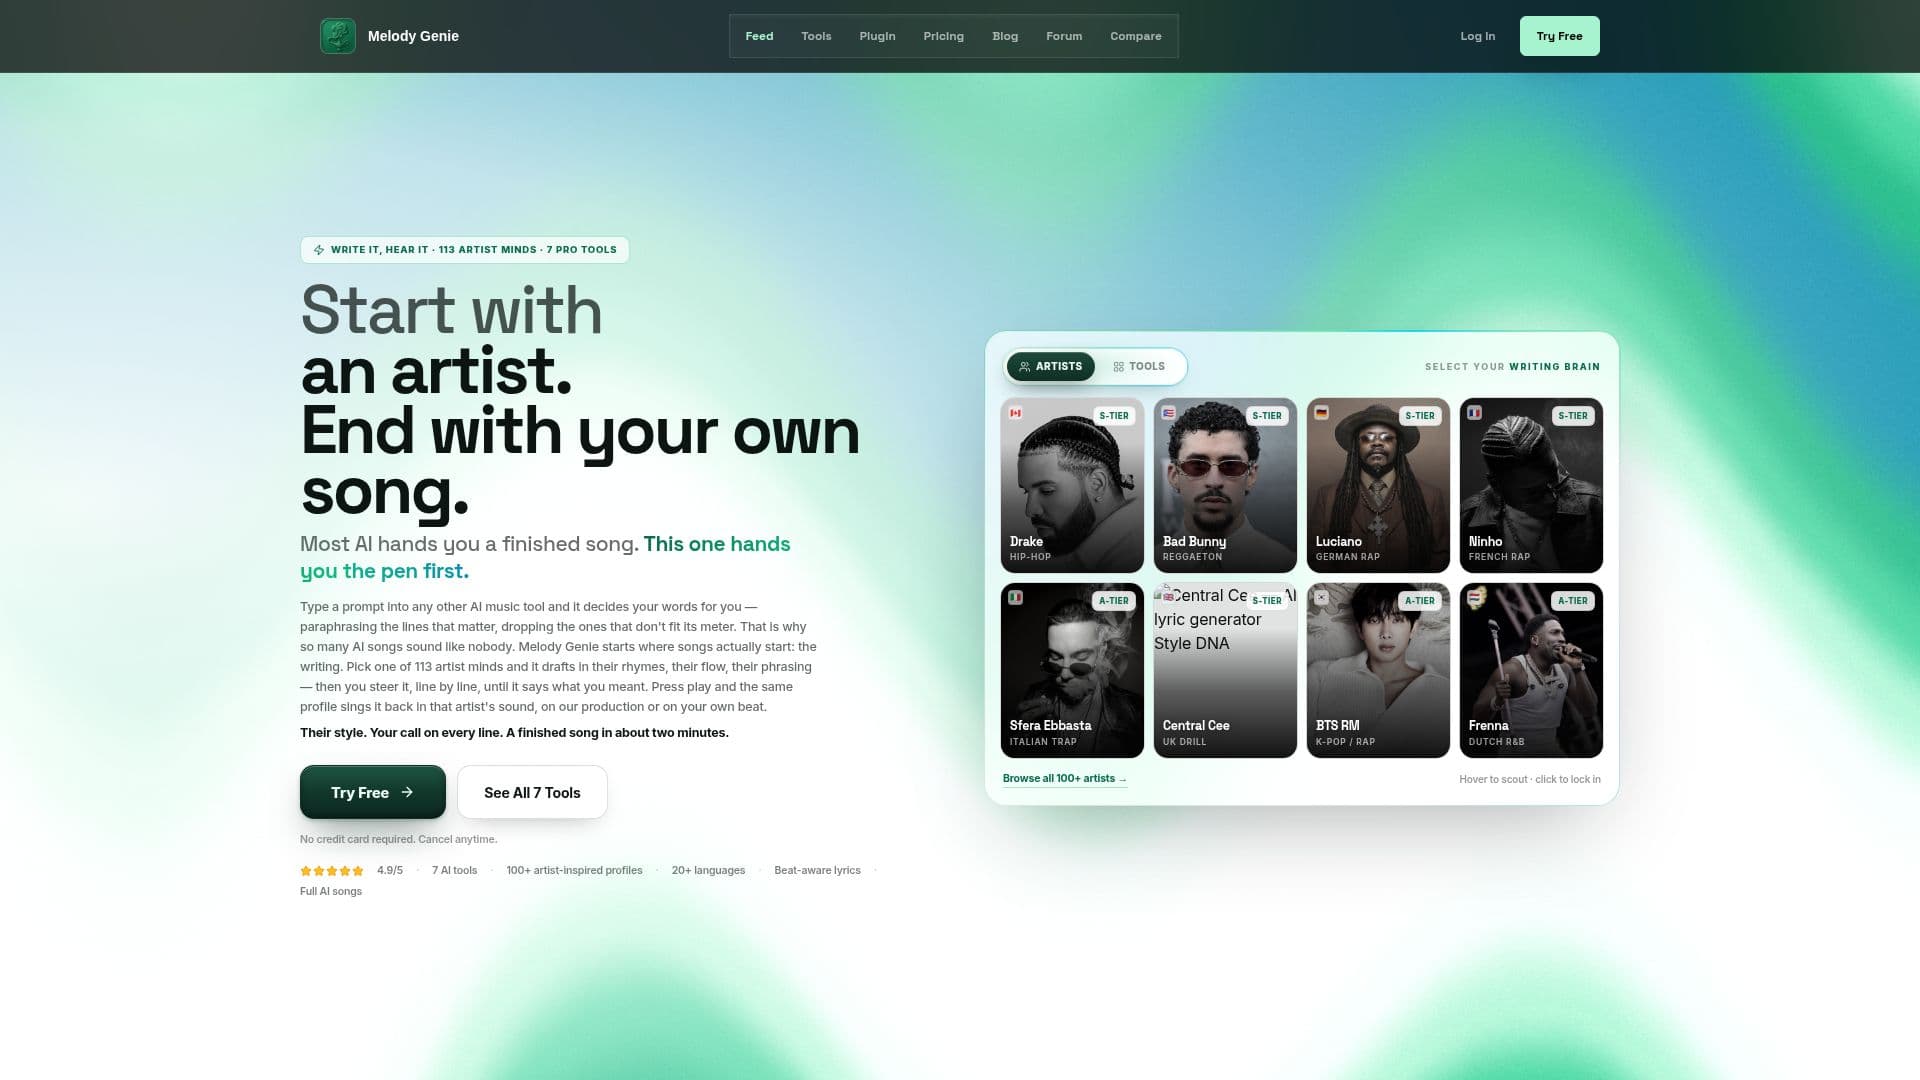Click the S-TIER badge on Bad Bunny card

1266,416
